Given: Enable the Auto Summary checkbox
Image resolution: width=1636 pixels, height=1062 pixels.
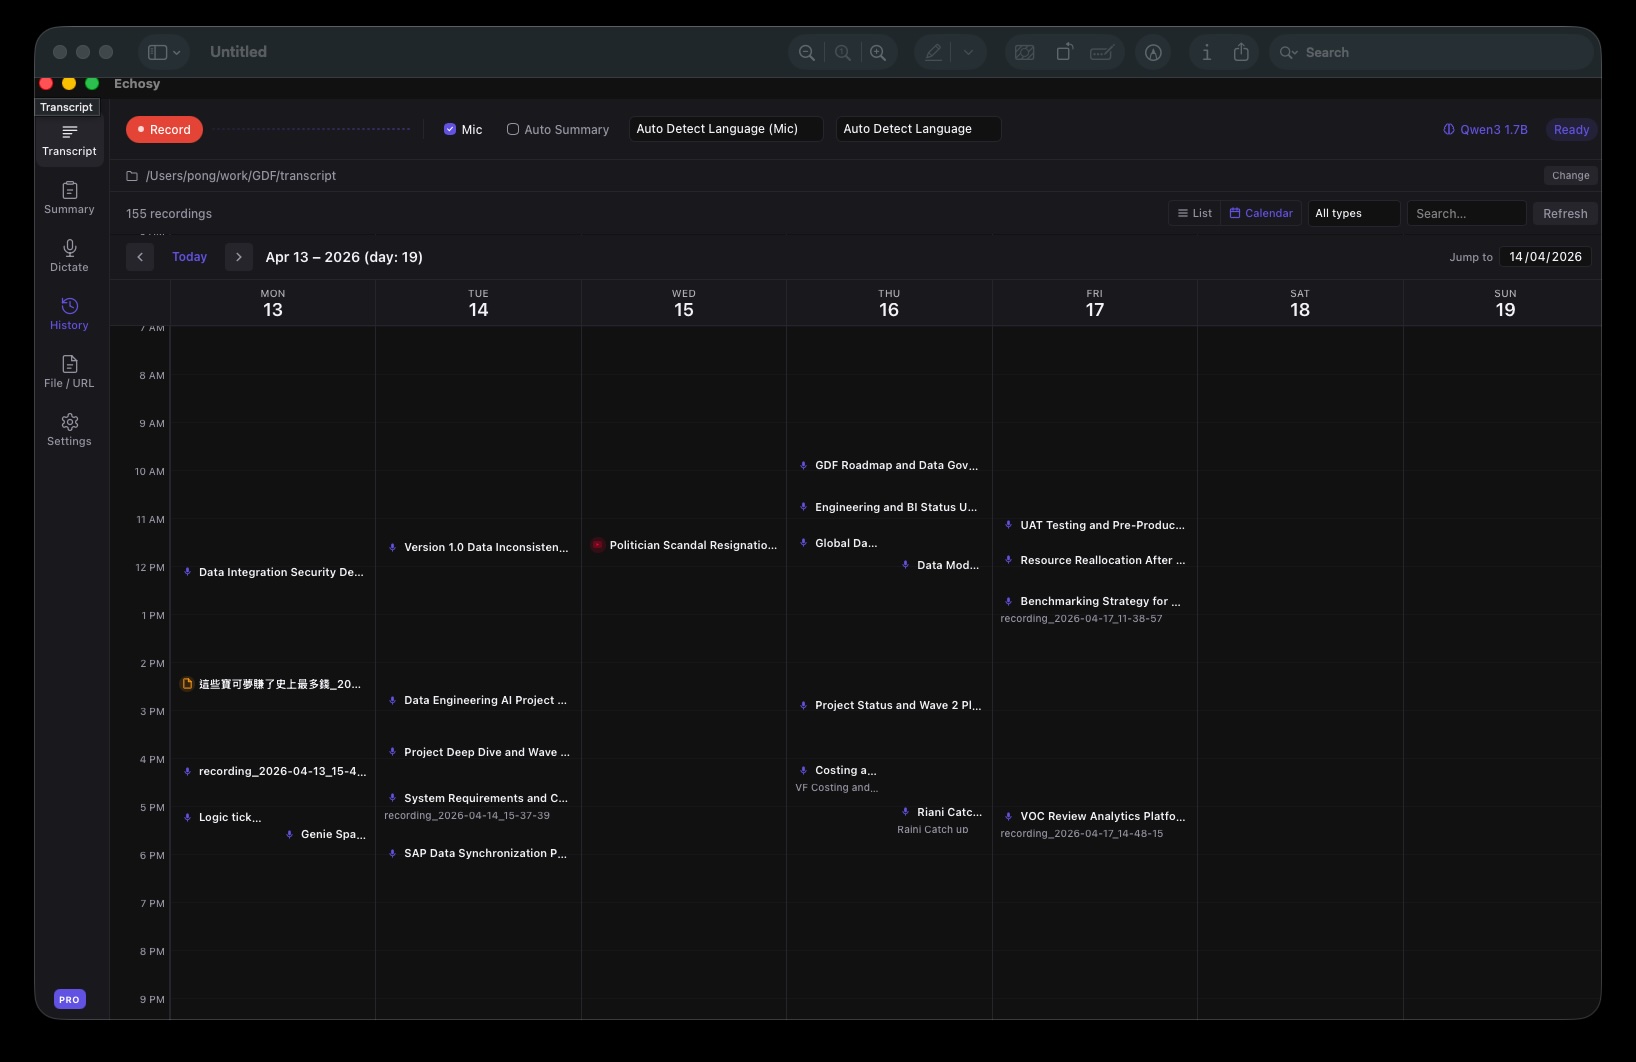Looking at the screenshot, I should pyautogui.click(x=513, y=129).
